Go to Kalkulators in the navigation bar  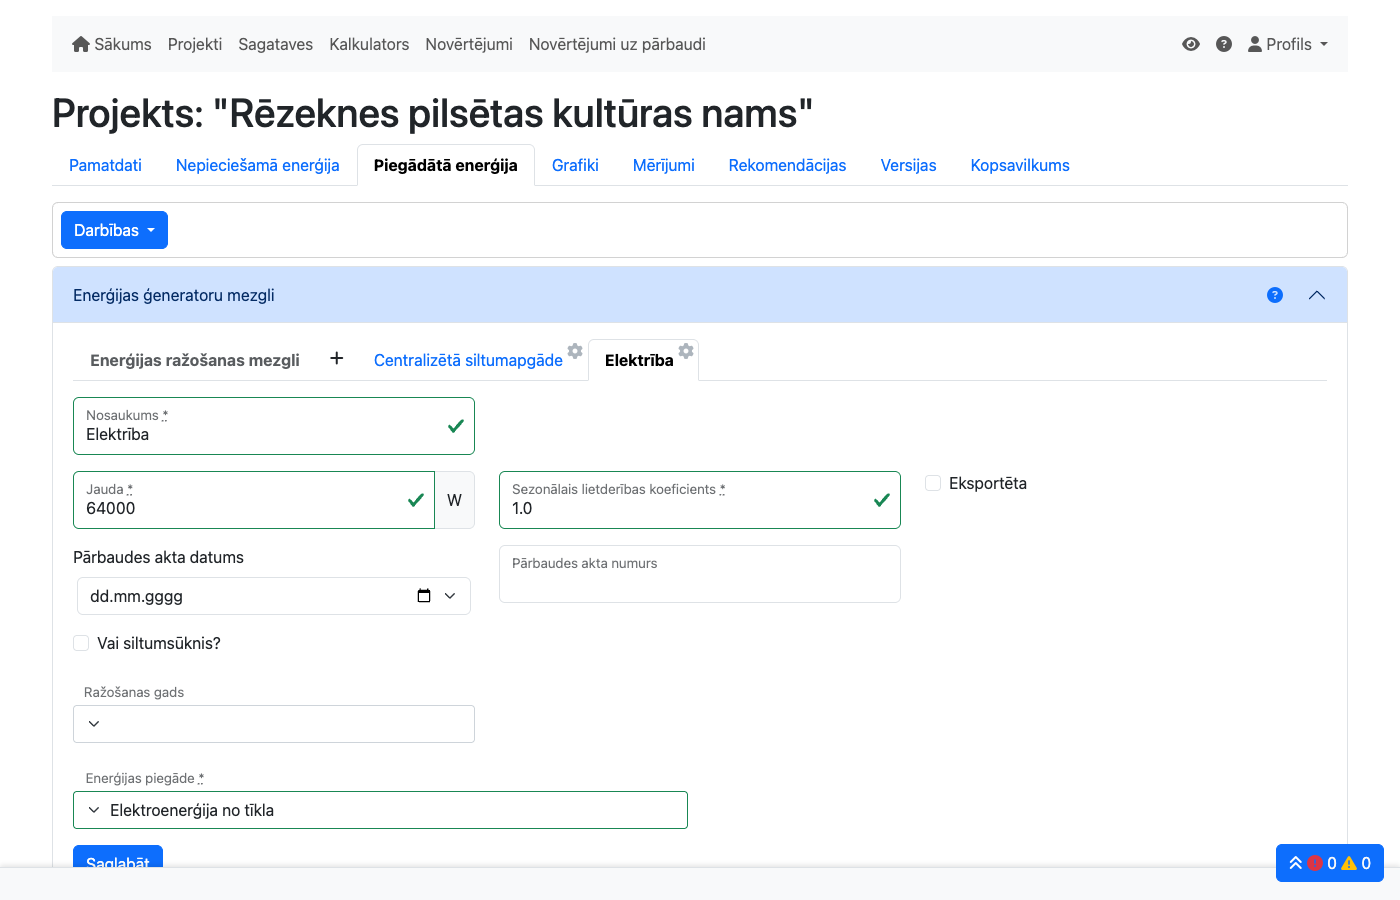(x=369, y=44)
